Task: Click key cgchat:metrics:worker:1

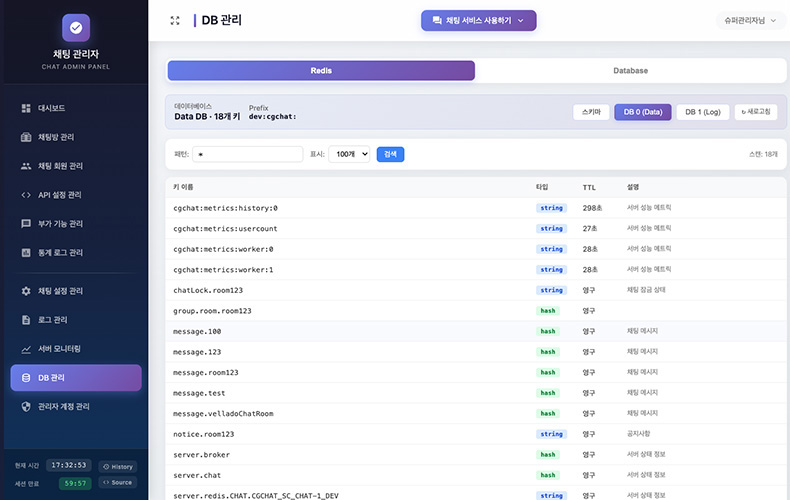Action: click(x=223, y=270)
